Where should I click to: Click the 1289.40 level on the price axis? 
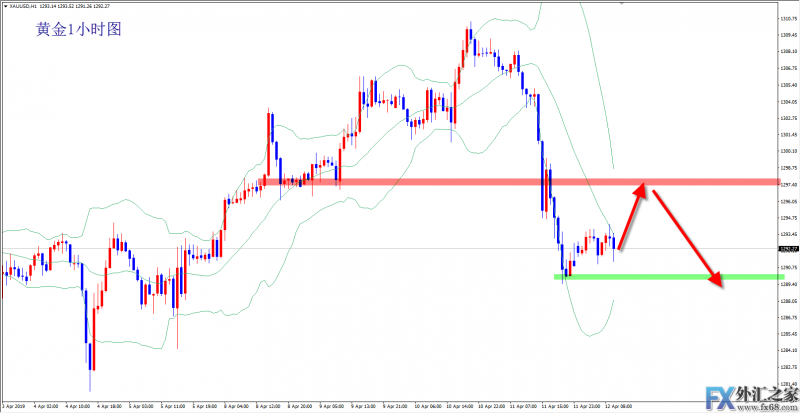pyautogui.click(x=787, y=283)
